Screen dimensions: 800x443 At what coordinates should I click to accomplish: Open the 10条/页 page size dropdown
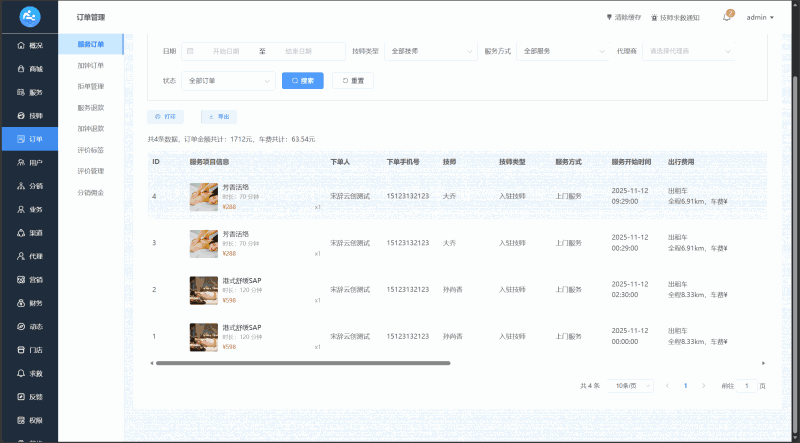631,386
